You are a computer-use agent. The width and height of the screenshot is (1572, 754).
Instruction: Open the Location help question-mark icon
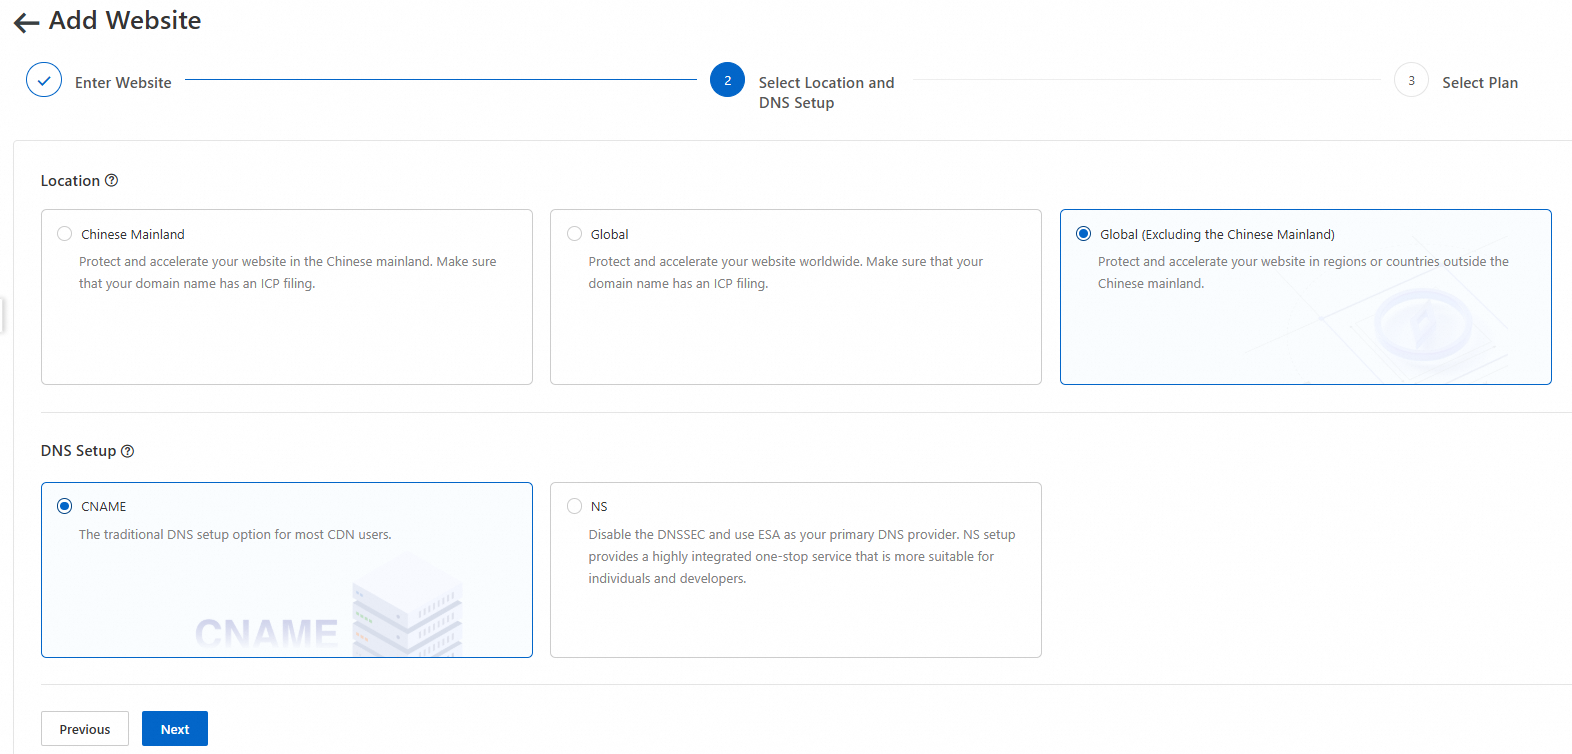point(112,180)
